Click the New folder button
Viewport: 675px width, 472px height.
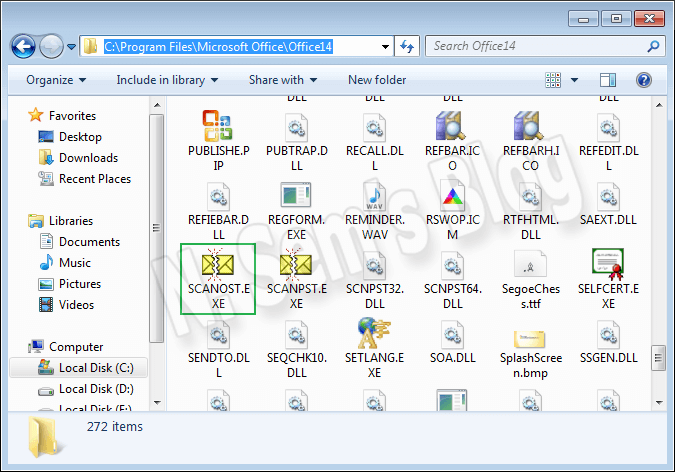(377, 80)
